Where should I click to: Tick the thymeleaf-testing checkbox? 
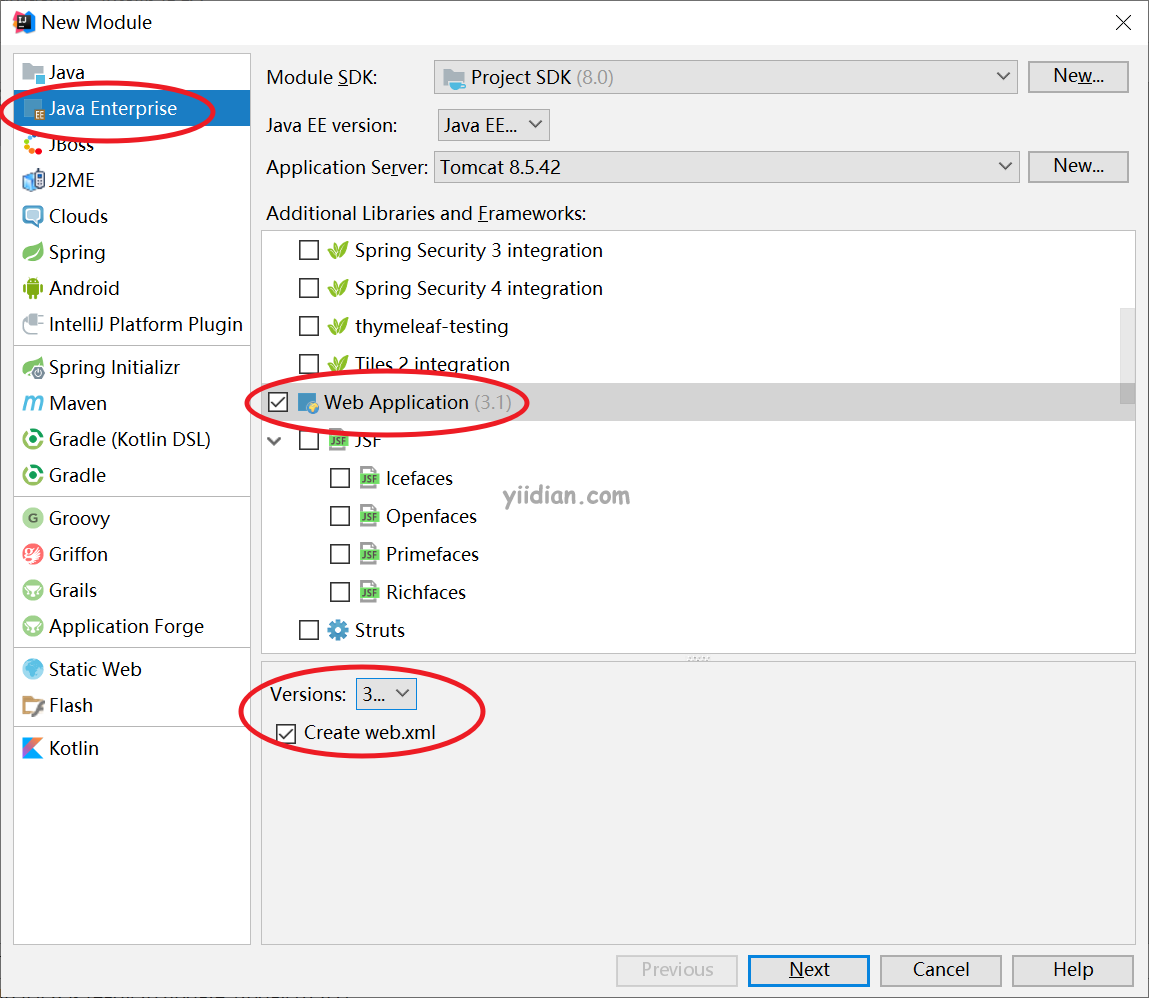coord(309,326)
